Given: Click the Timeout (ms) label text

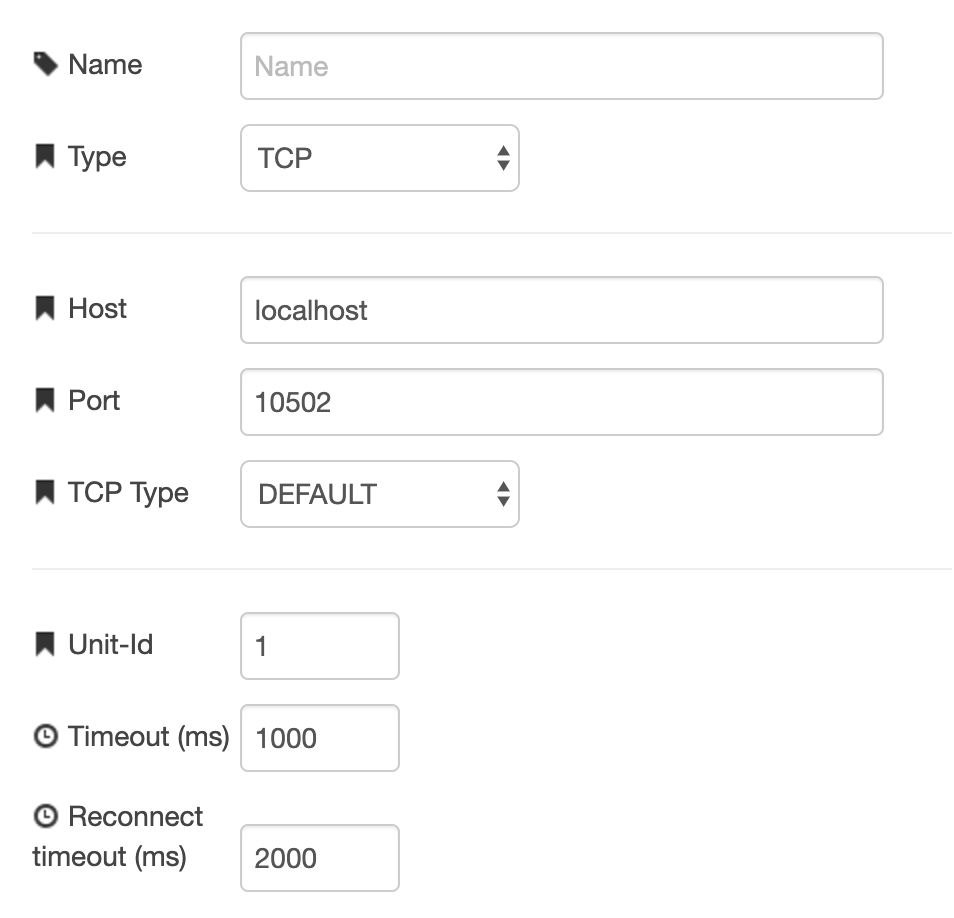Looking at the screenshot, I should coord(148,737).
